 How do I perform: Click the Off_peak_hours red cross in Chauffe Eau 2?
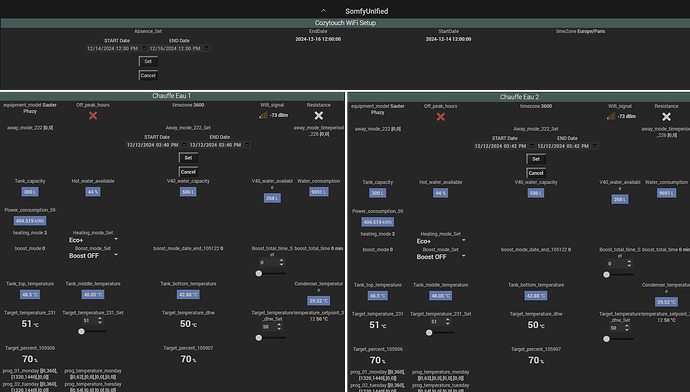click(x=440, y=117)
